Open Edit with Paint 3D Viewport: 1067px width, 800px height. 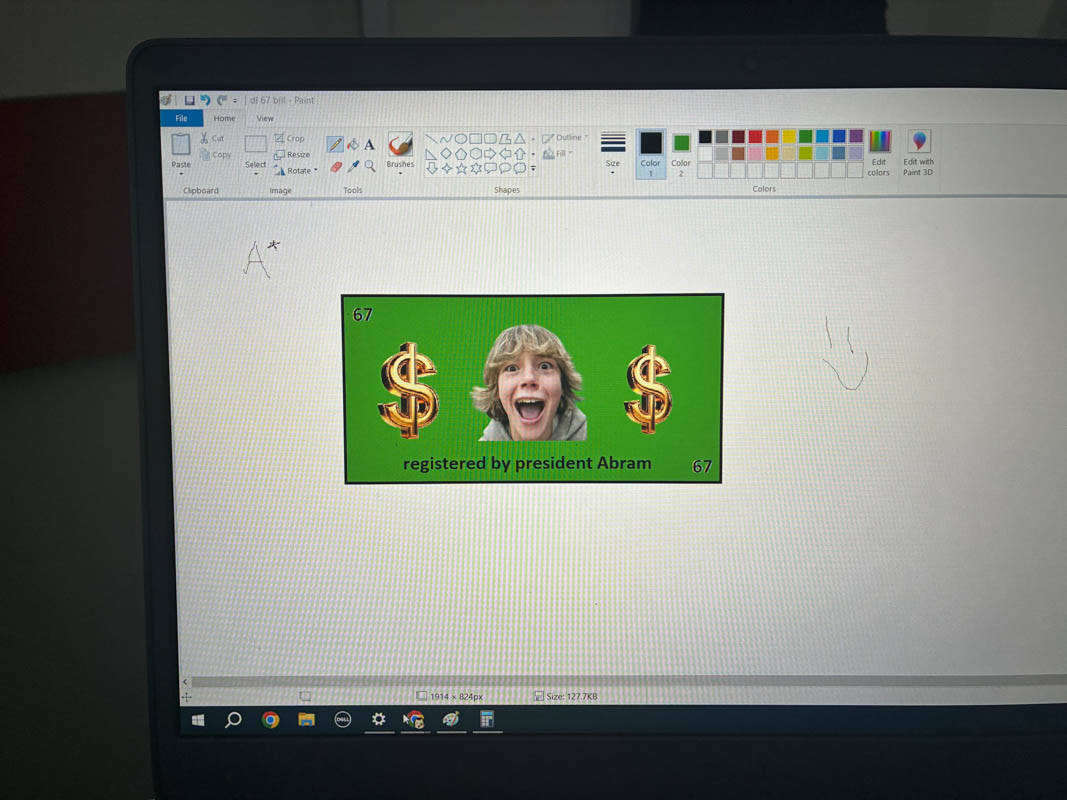click(918, 153)
